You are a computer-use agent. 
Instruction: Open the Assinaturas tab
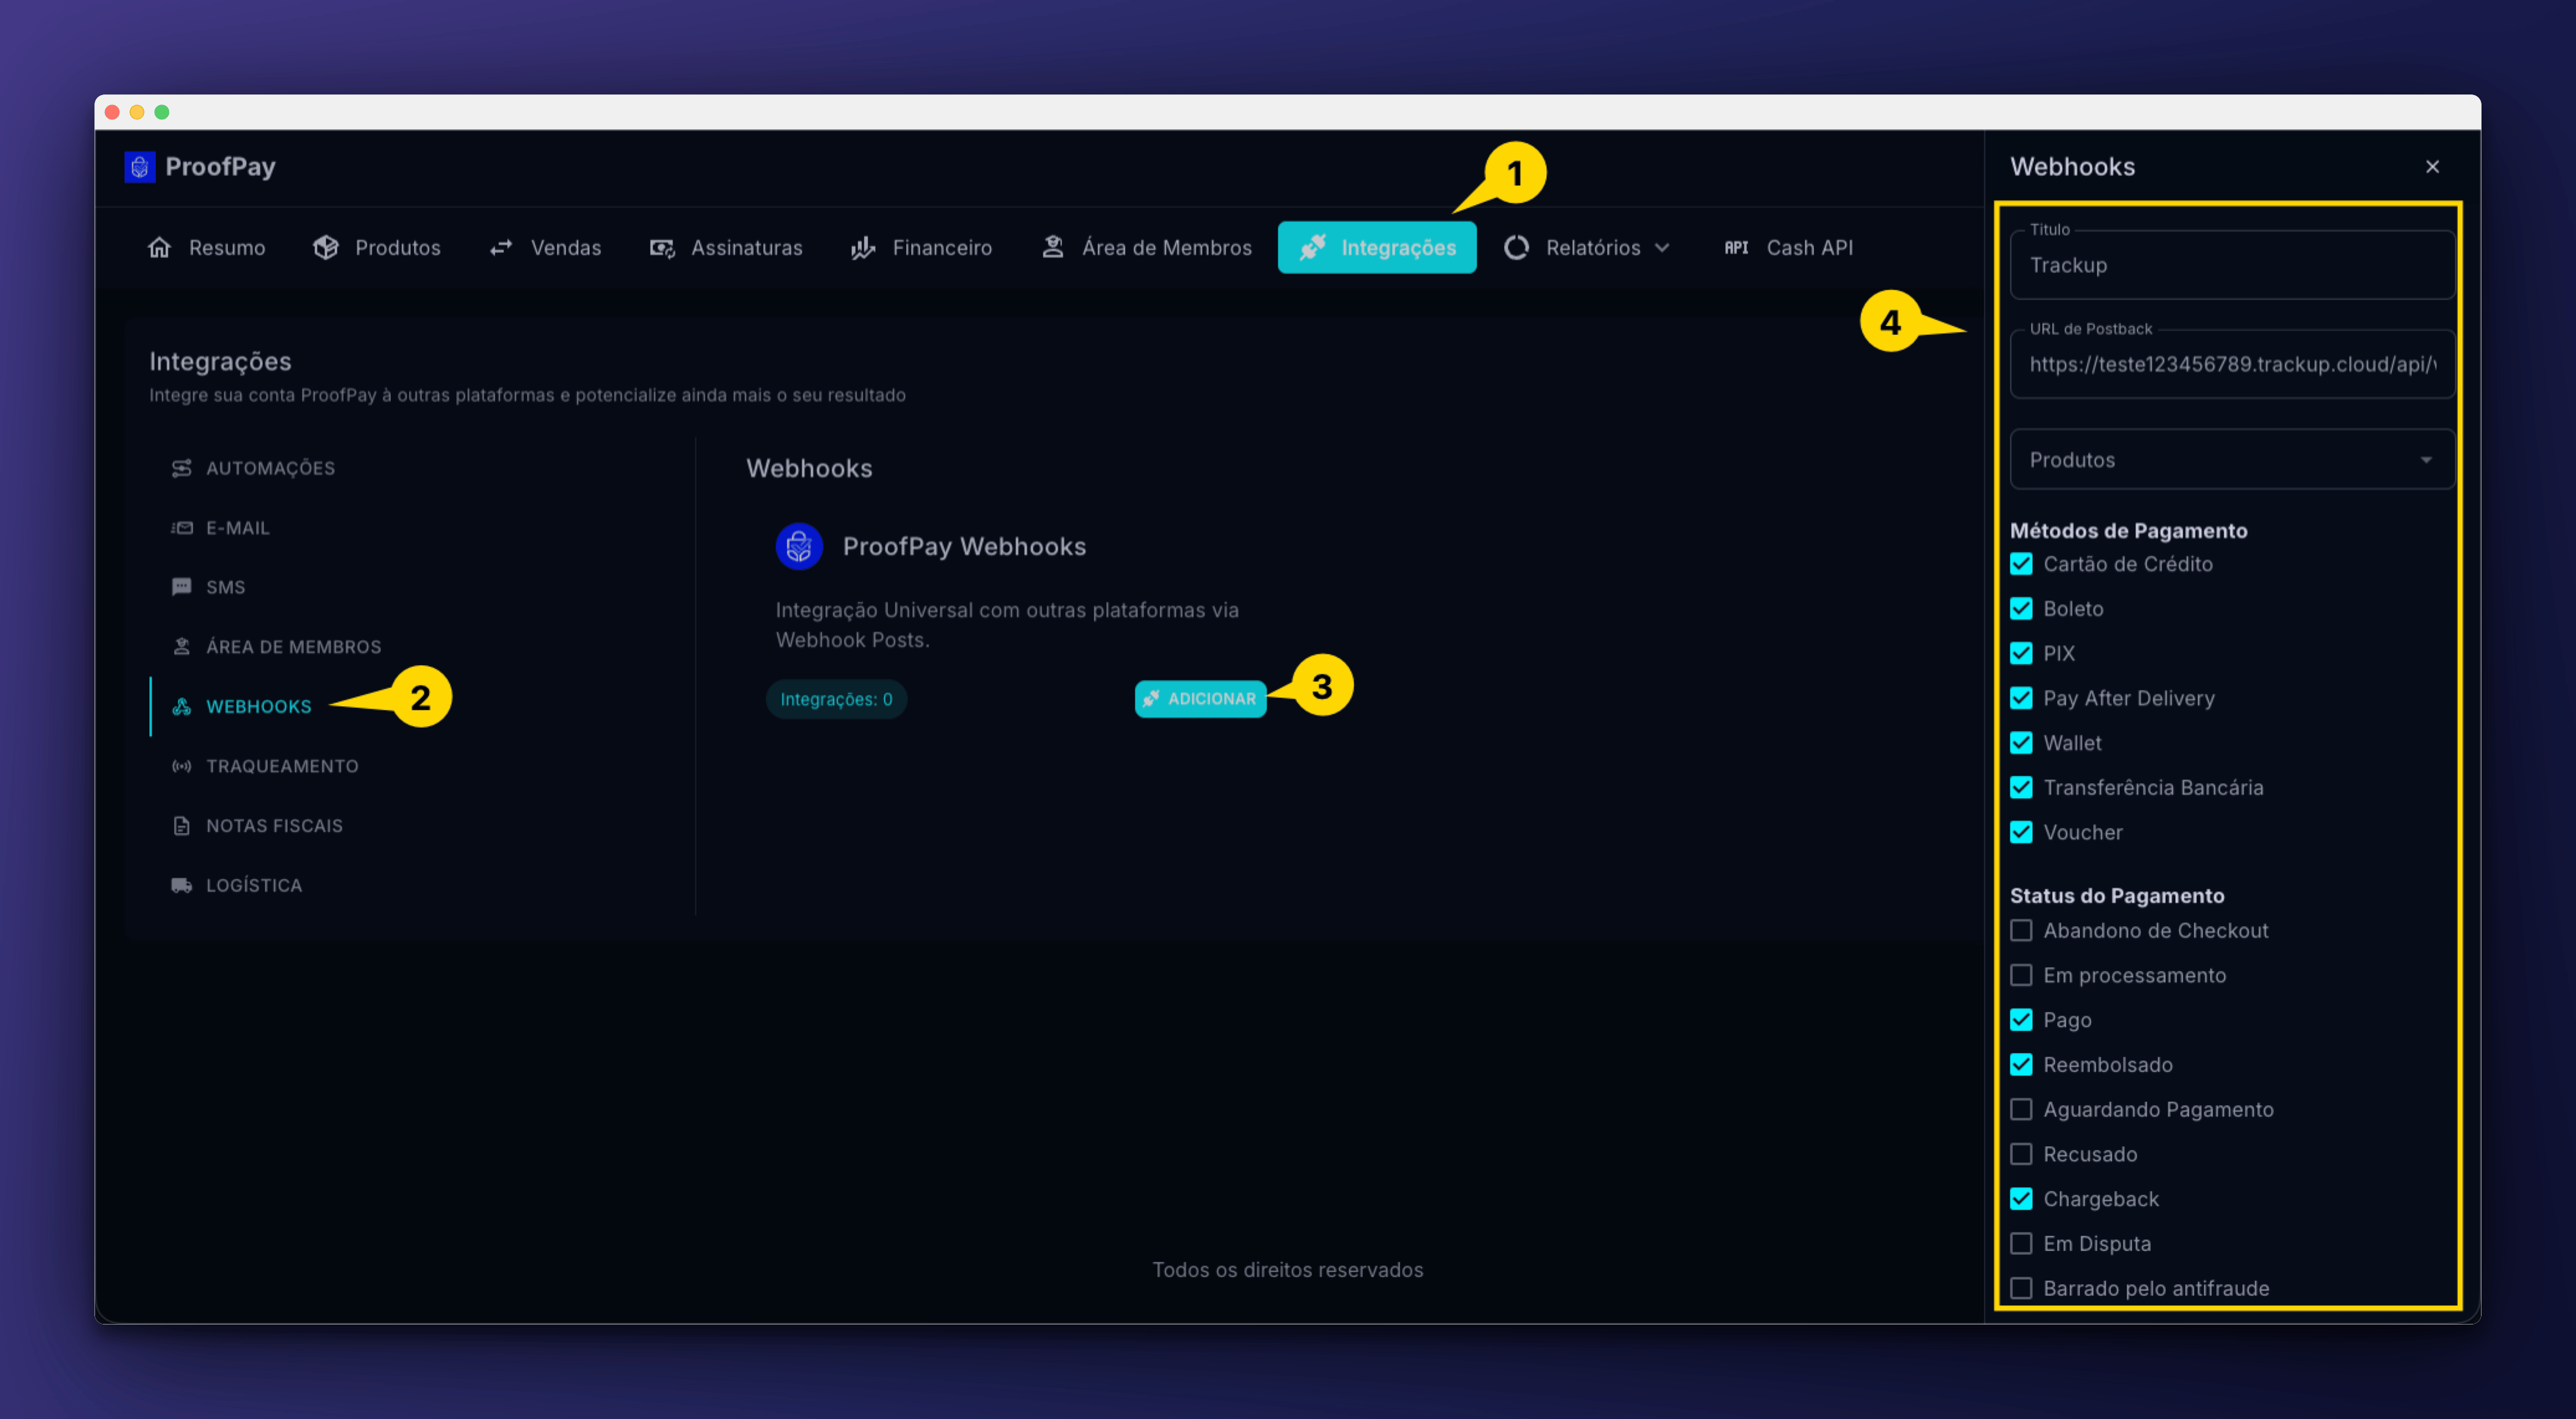[x=726, y=248]
